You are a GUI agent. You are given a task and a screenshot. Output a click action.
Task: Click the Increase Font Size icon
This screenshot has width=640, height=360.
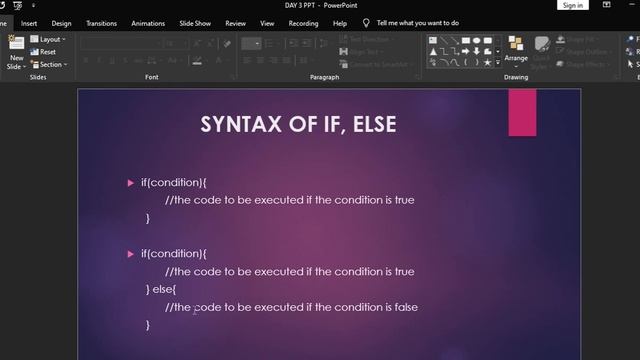click(x=197, y=43)
